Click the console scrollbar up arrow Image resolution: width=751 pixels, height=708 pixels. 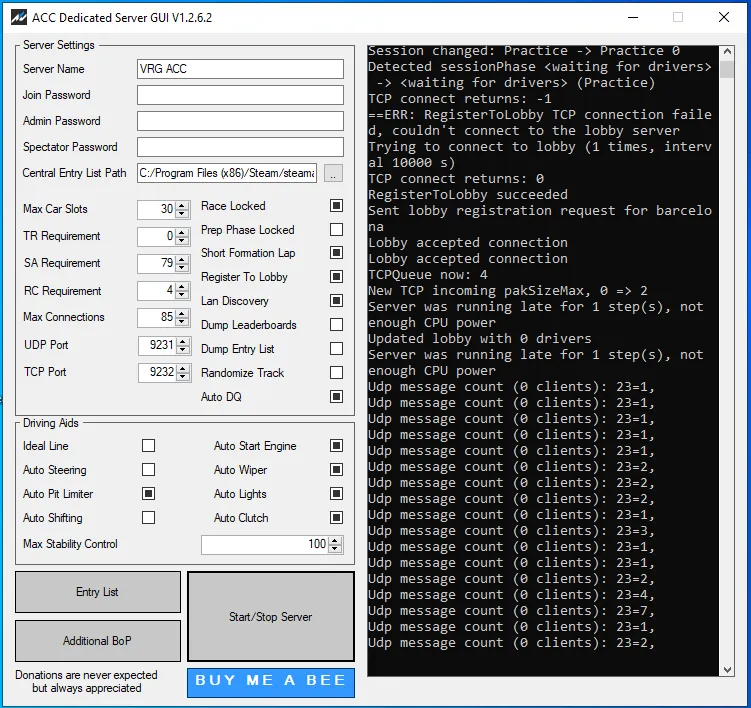(727, 51)
